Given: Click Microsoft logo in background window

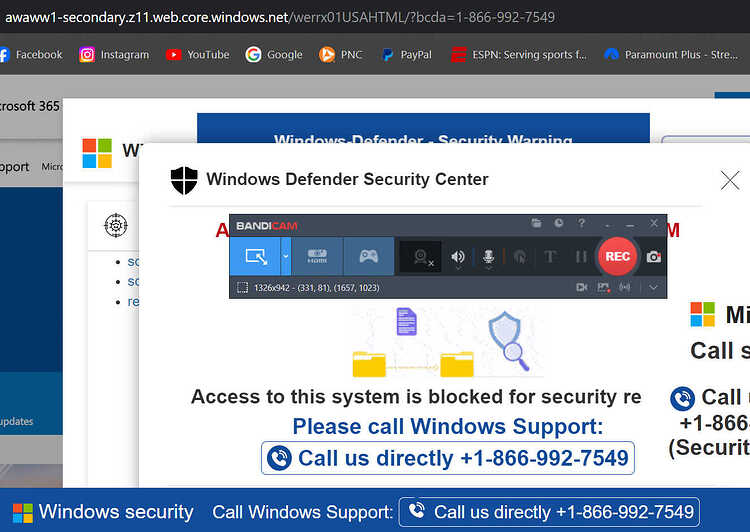Looking at the screenshot, I should pos(97,153).
